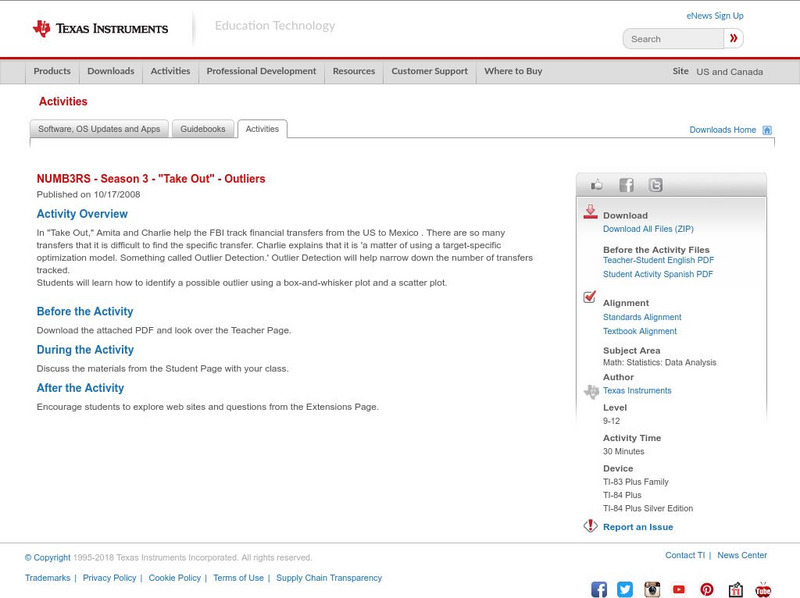Image resolution: width=800 pixels, height=598 pixels.
Task: Click Download All Files (ZIP)
Action: pyautogui.click(x=648, y=229)
